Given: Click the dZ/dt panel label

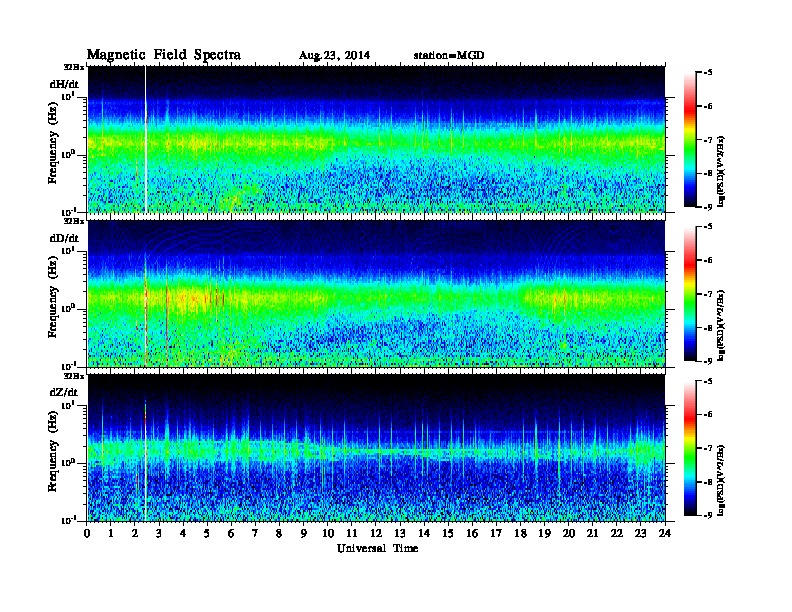Looking at the screenshot, I should click(64, 392).
